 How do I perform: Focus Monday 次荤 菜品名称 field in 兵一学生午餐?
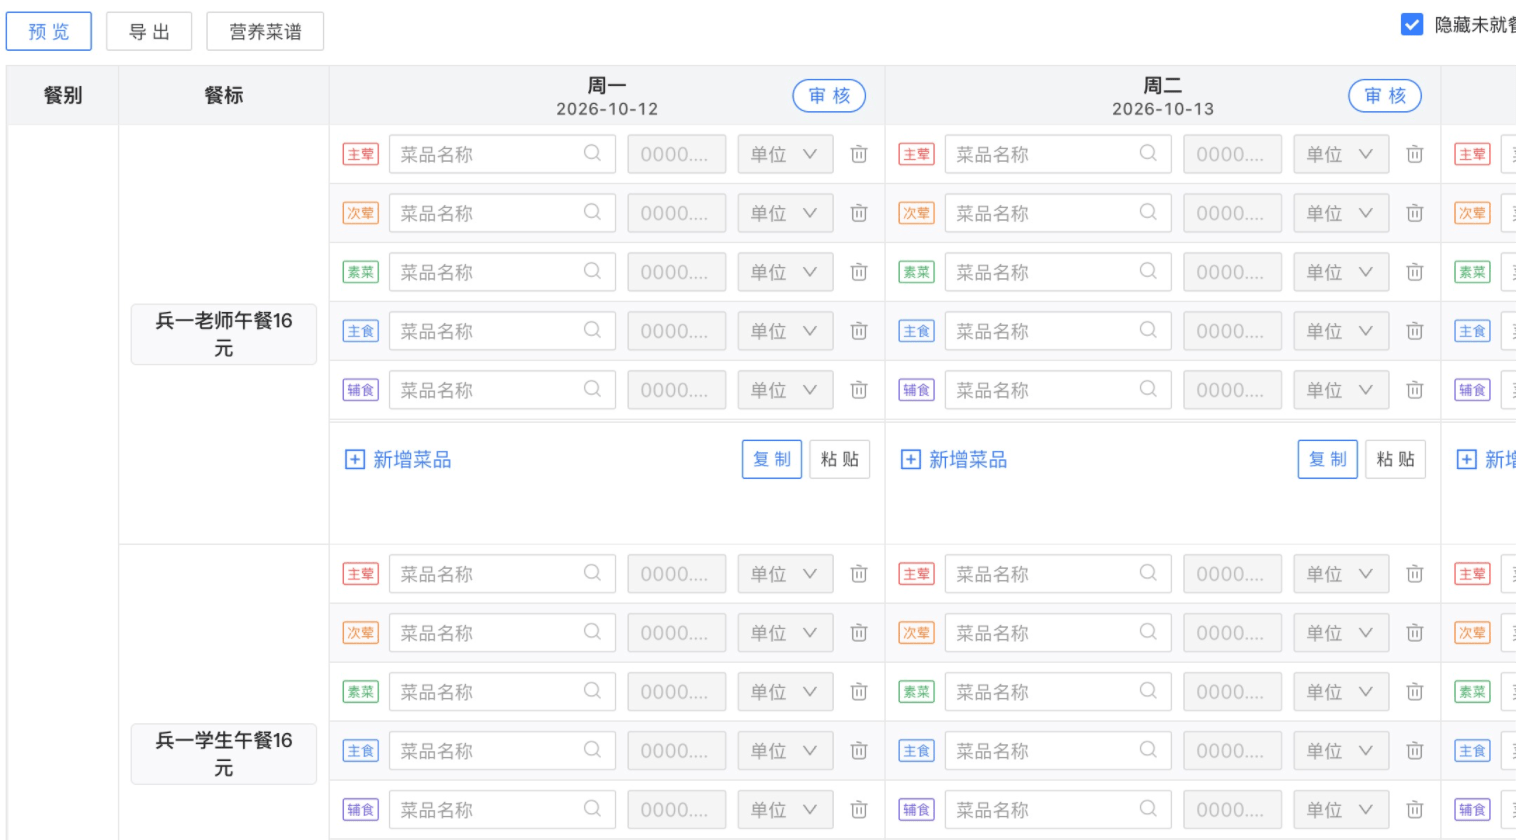click(x=502, y=634)
